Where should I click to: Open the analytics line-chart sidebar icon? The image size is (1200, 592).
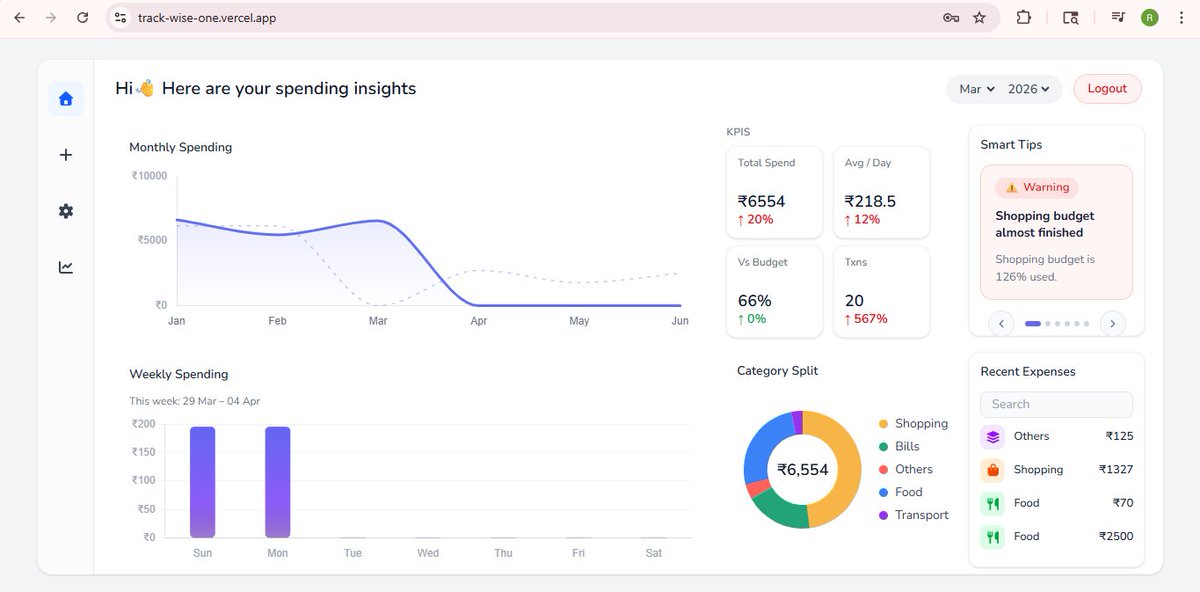point(66,267)
